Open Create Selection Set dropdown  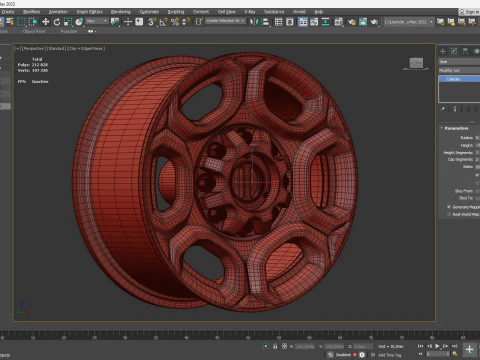point(226,21)
